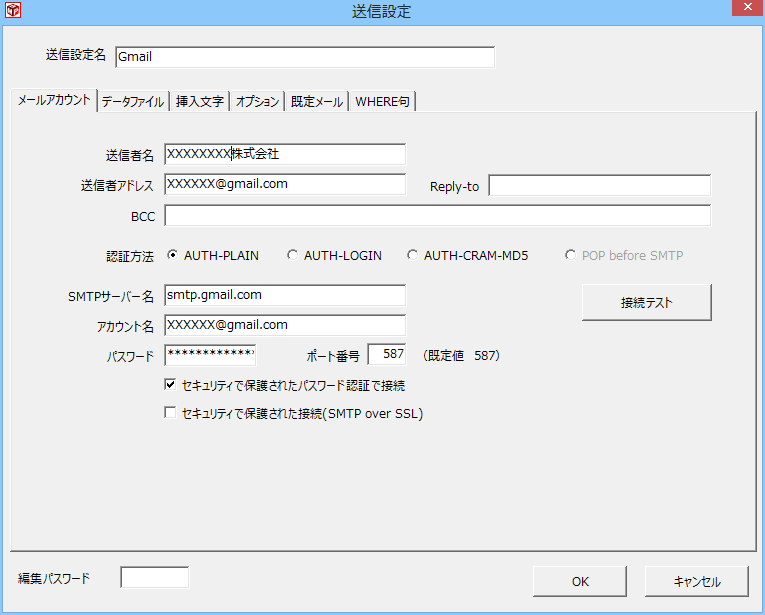The width and height of the screenshot is (765, 615).
Task: Open the 既定メール tab
Action: [317, 101]
